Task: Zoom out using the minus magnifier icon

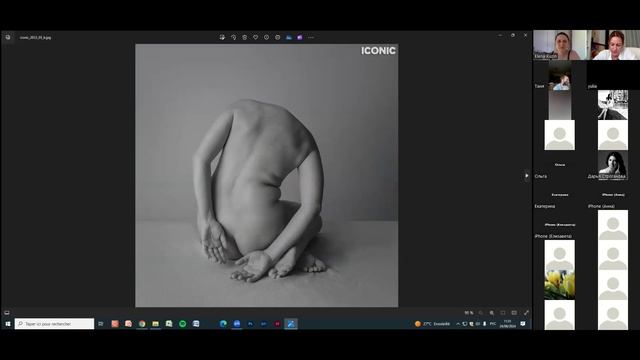Action: (480, 313)
